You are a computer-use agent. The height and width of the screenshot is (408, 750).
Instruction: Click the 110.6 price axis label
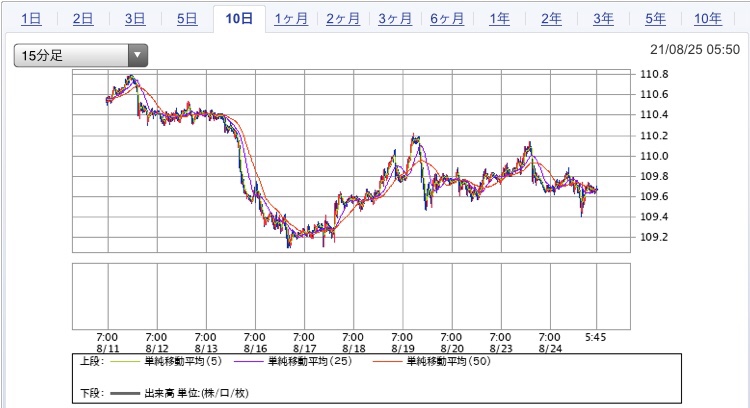(x=654, y=94)
